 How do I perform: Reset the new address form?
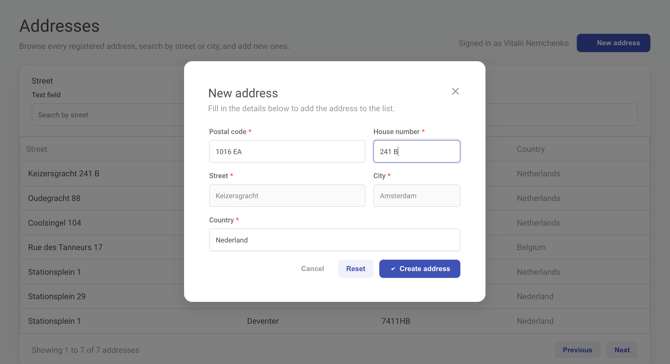356,269
